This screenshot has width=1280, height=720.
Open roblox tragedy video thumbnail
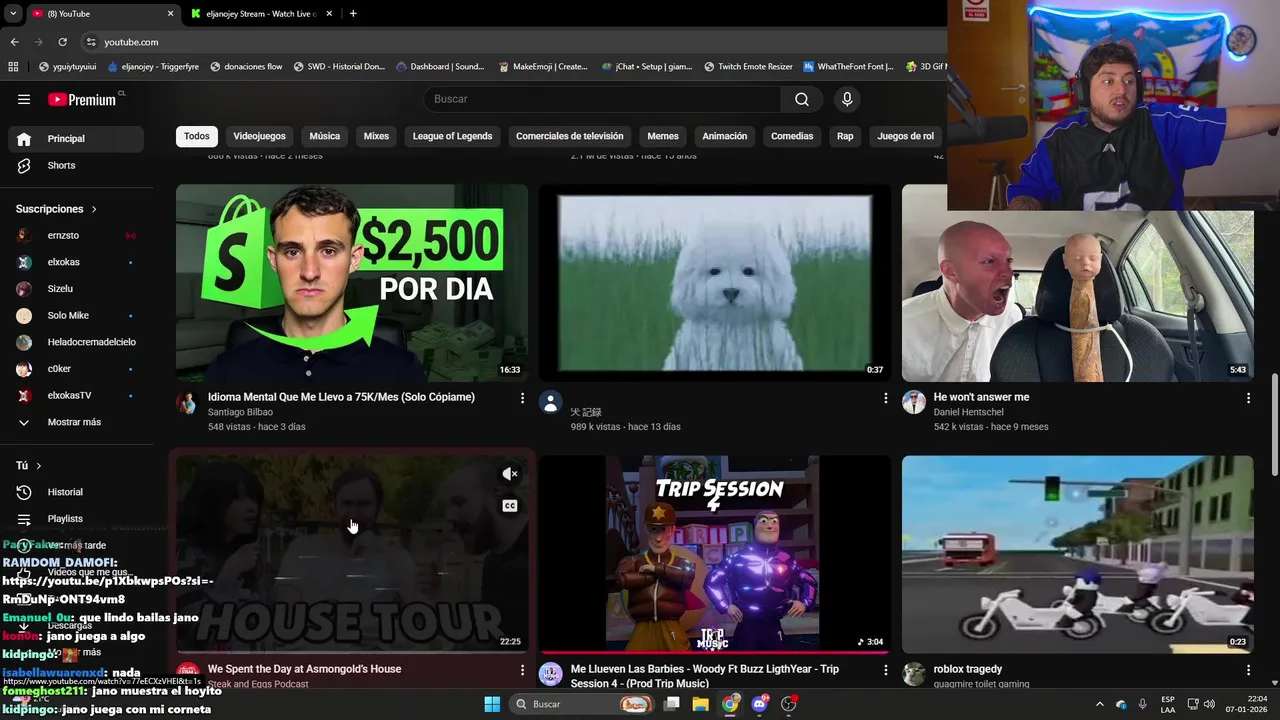tap(1077, 555)
